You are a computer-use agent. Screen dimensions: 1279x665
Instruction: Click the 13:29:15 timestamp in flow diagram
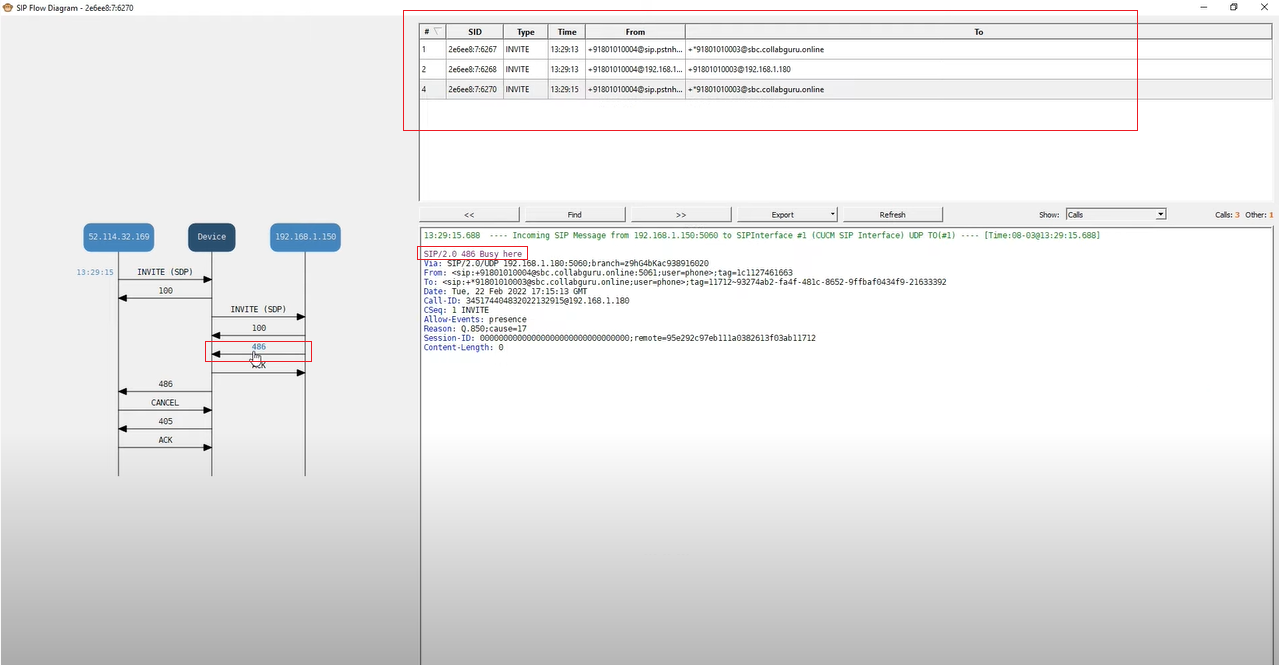click(95, 272)
